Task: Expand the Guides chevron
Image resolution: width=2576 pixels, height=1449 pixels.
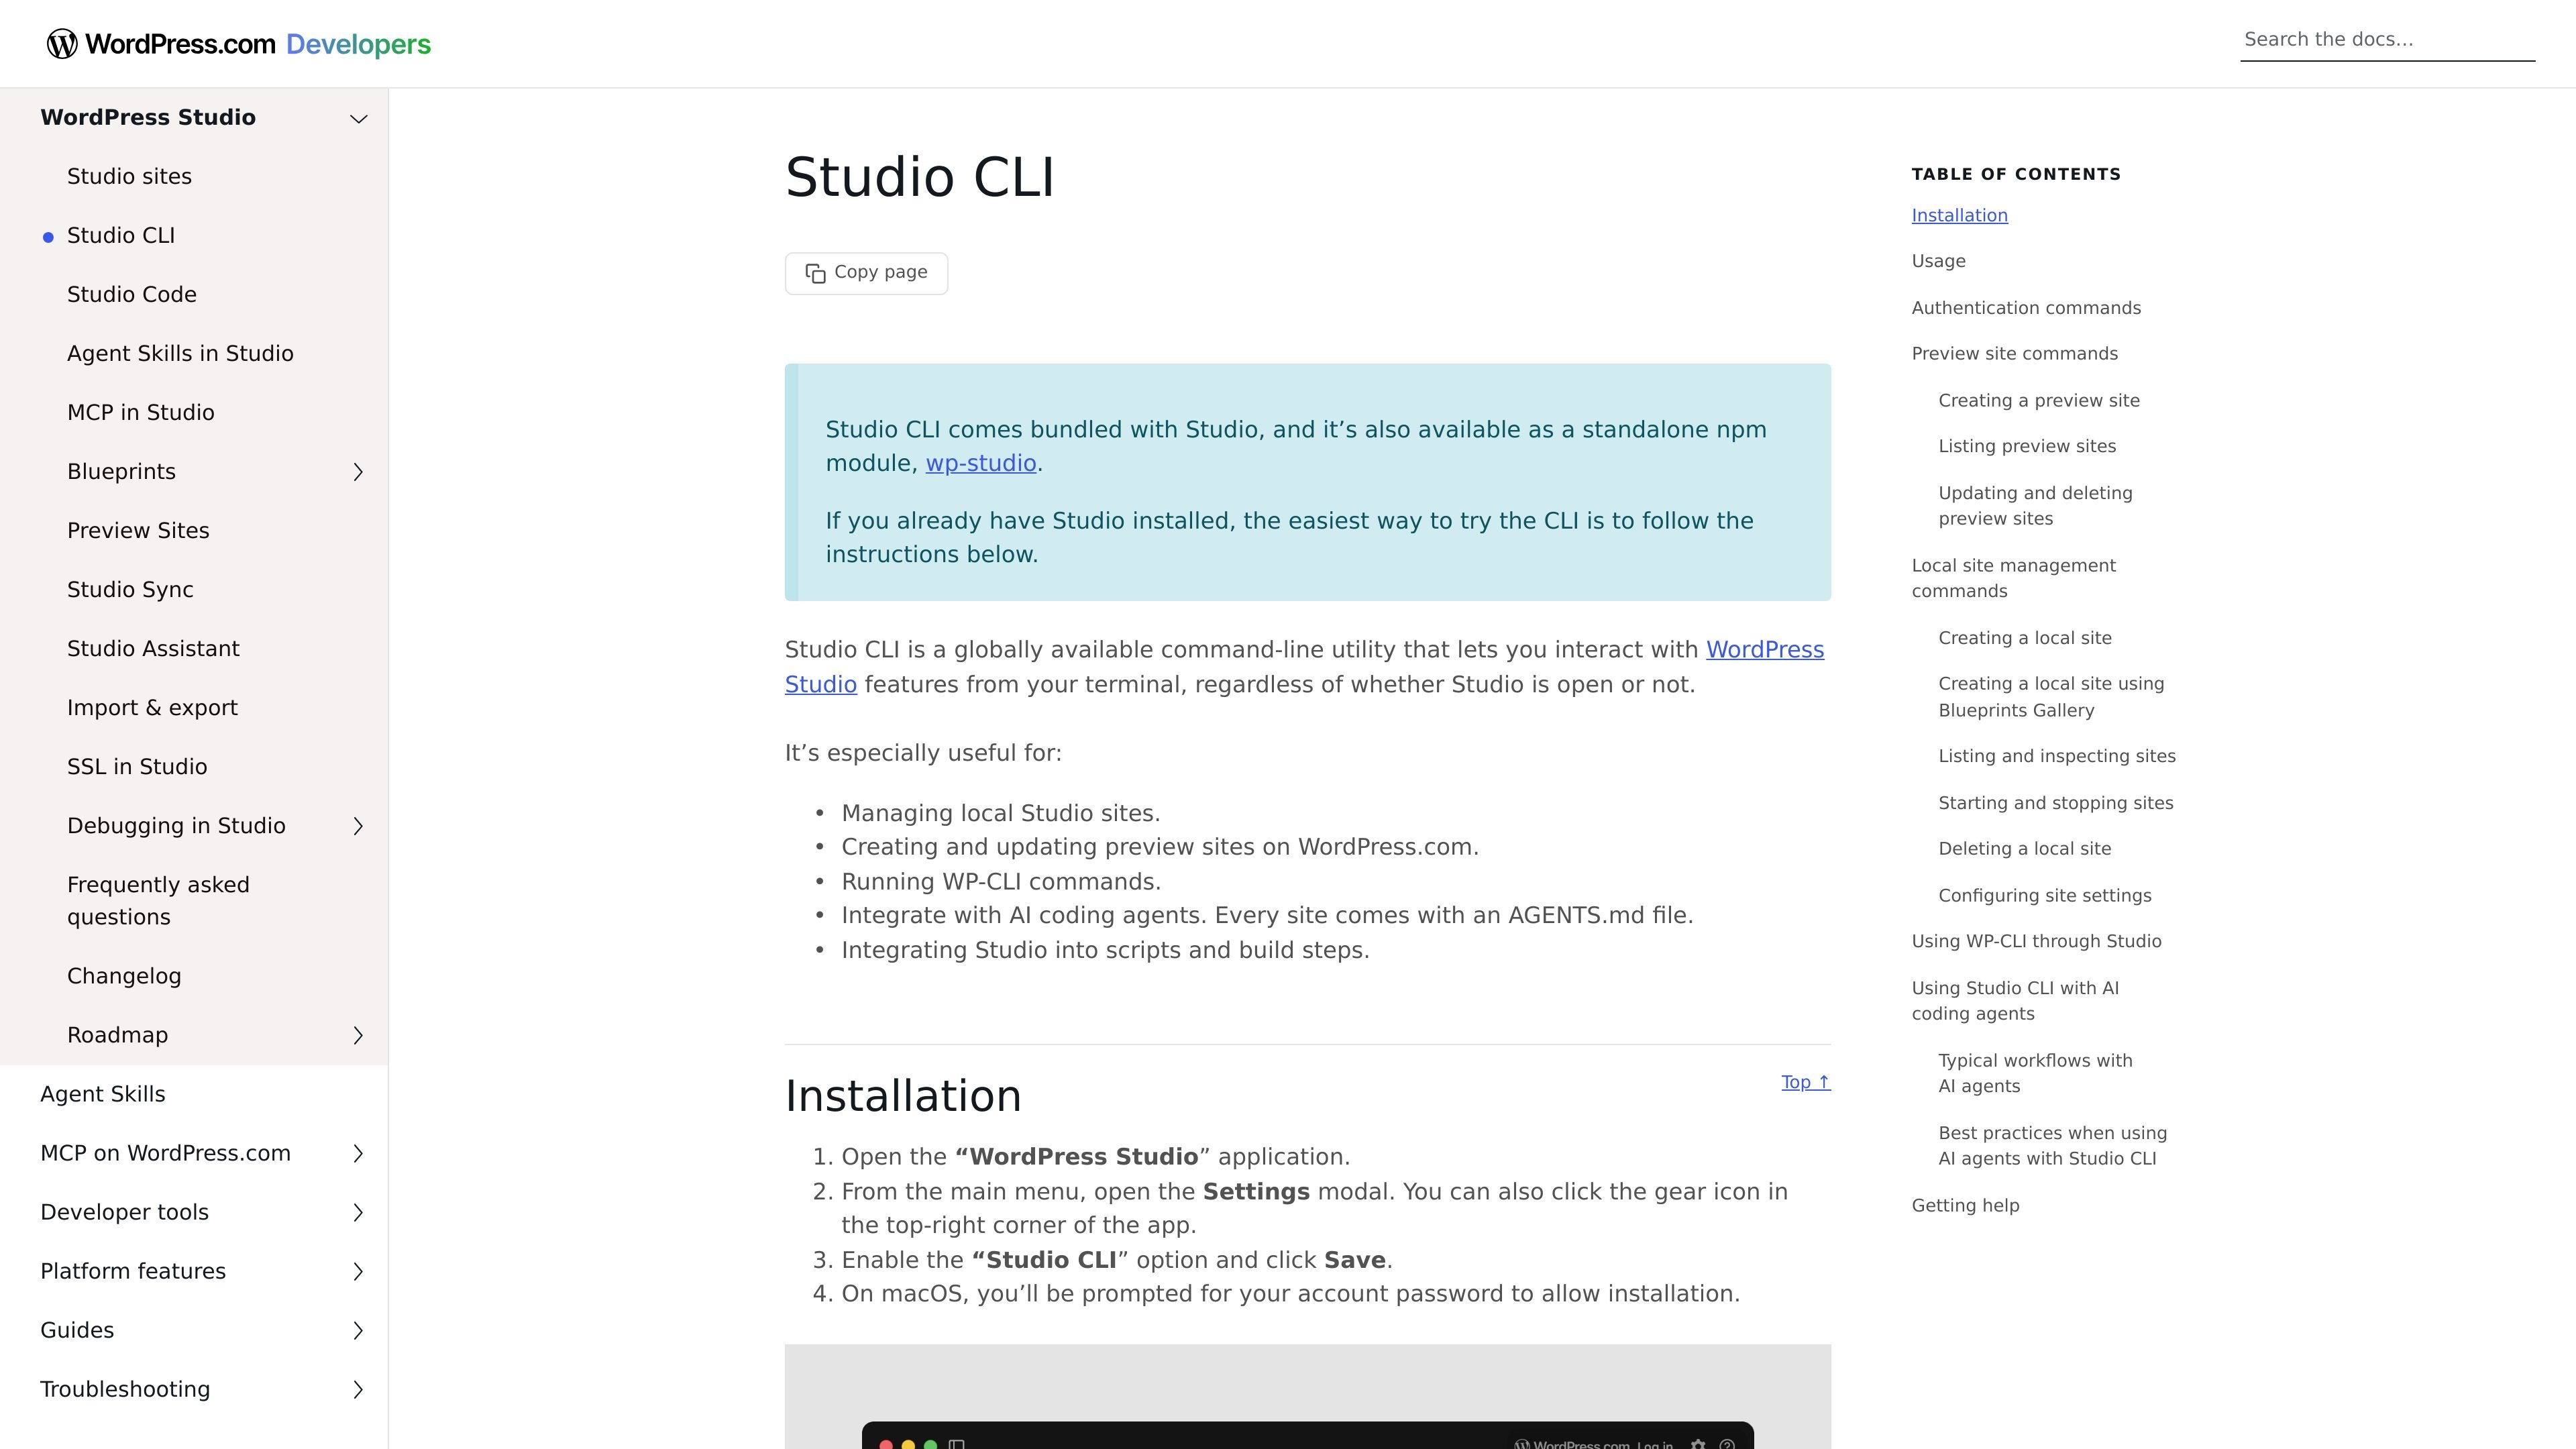Action: tap(358, 1330)
